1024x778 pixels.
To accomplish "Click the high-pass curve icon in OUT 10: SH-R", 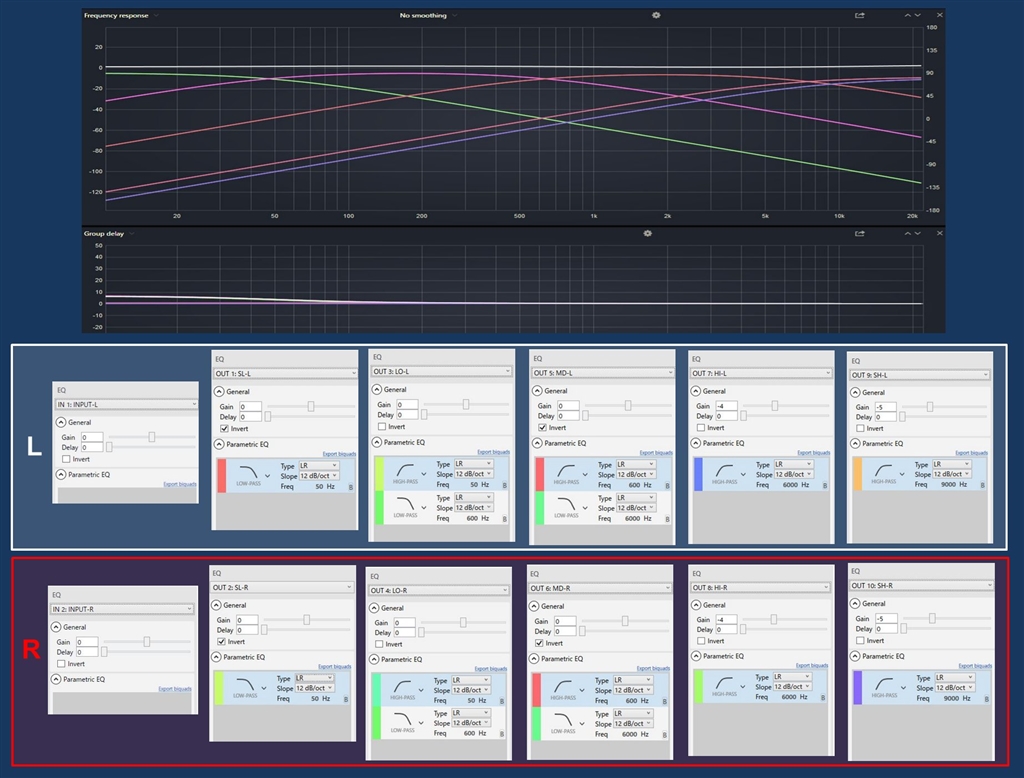I will 883,685.
